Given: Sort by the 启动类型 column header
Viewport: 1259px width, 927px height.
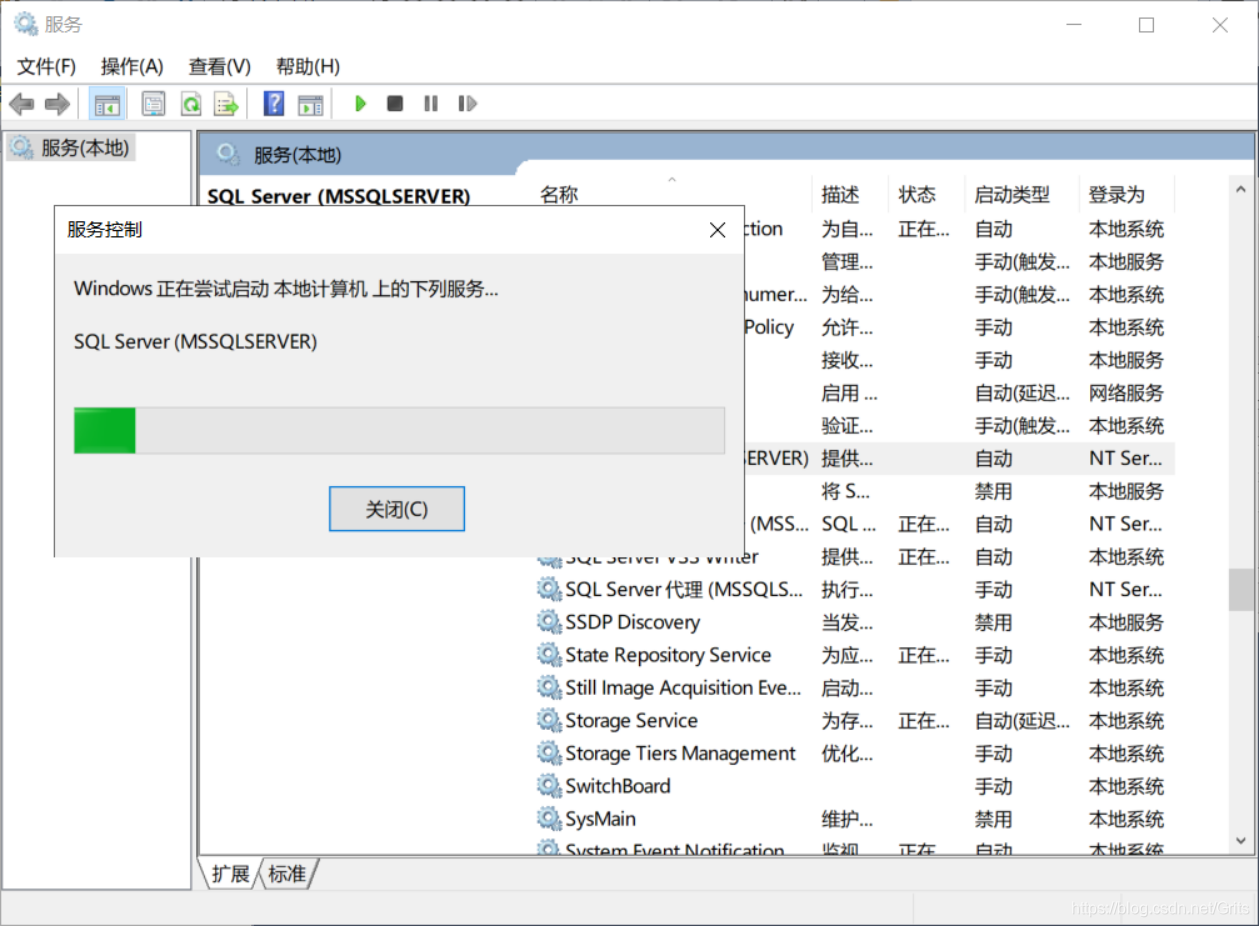Looking at the screenshot, I should tap(1022, 194).
